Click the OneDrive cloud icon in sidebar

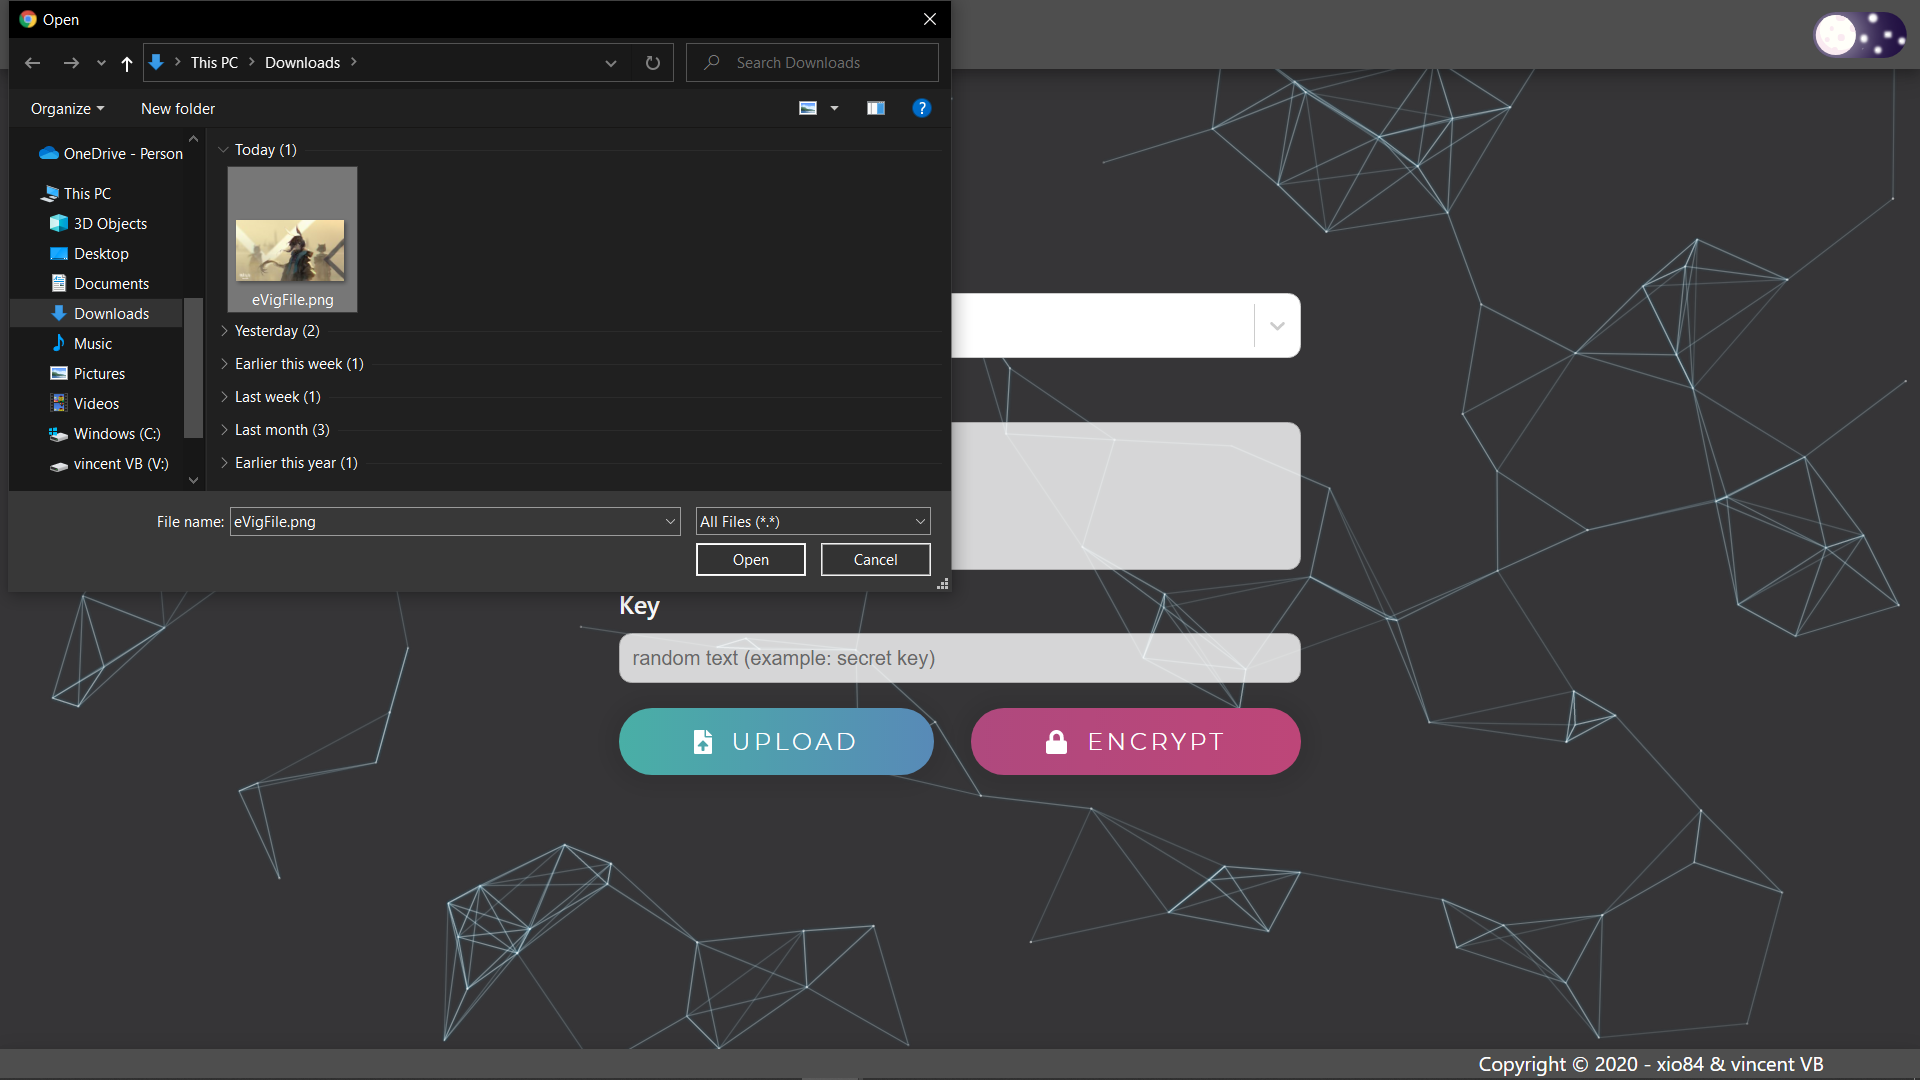click(48, 153)
